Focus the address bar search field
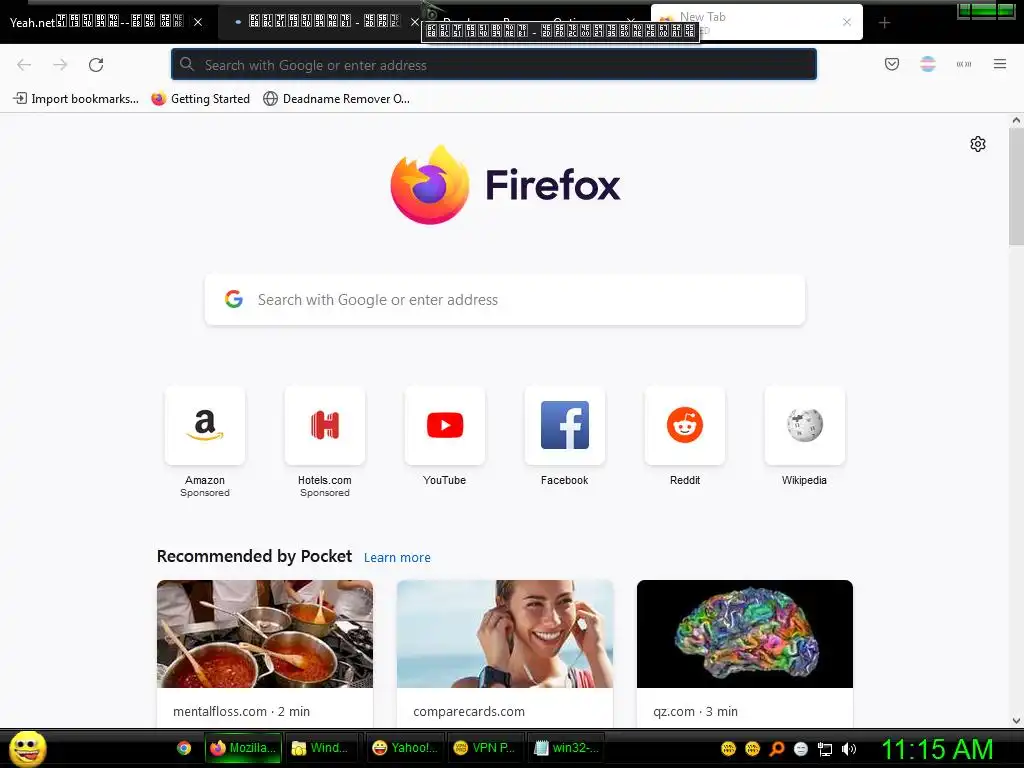 pos(494,65)
